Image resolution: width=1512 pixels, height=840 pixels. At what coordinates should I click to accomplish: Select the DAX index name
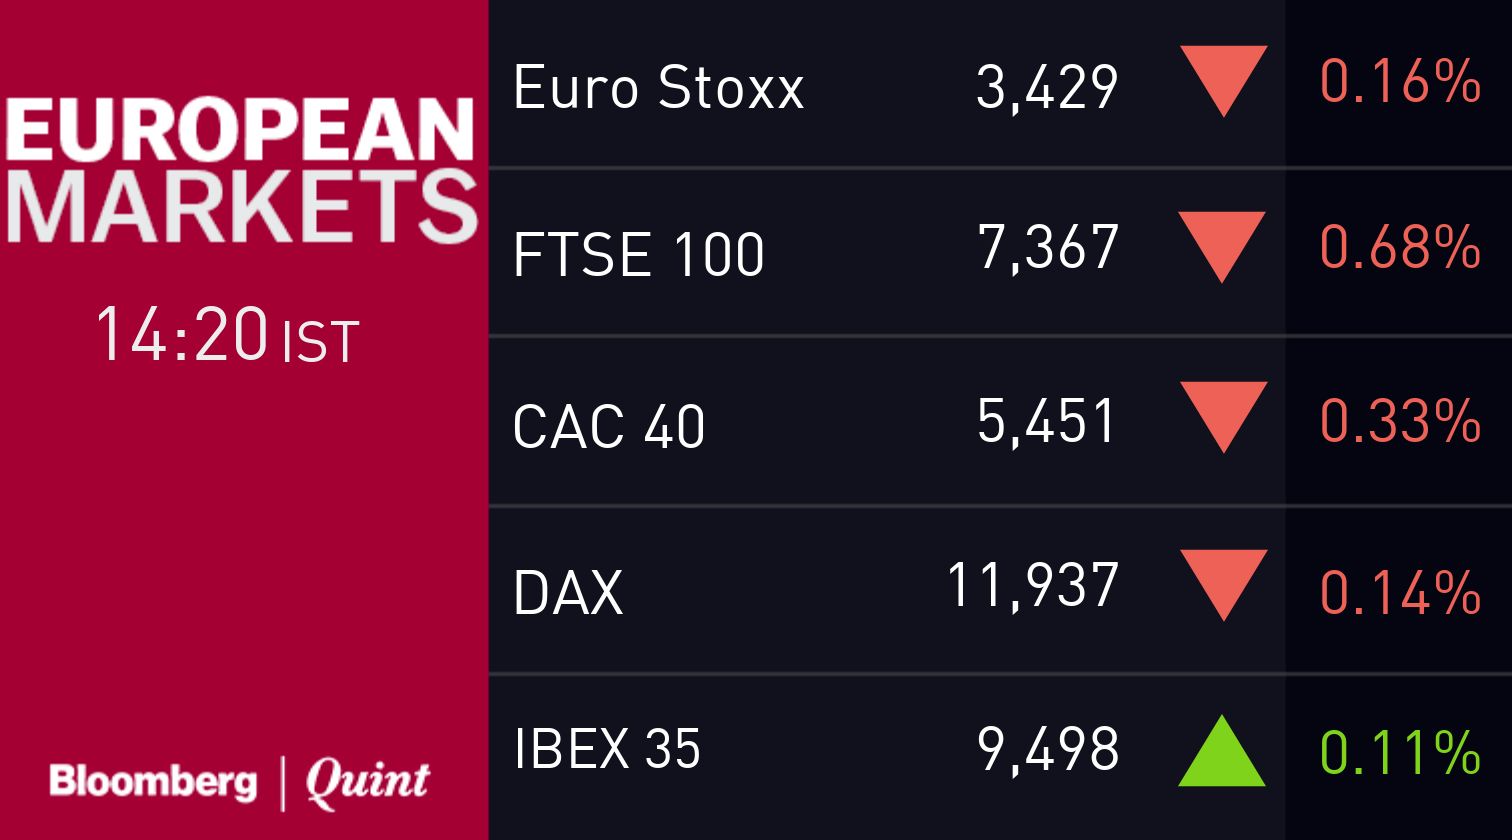(x=568, y=592)
